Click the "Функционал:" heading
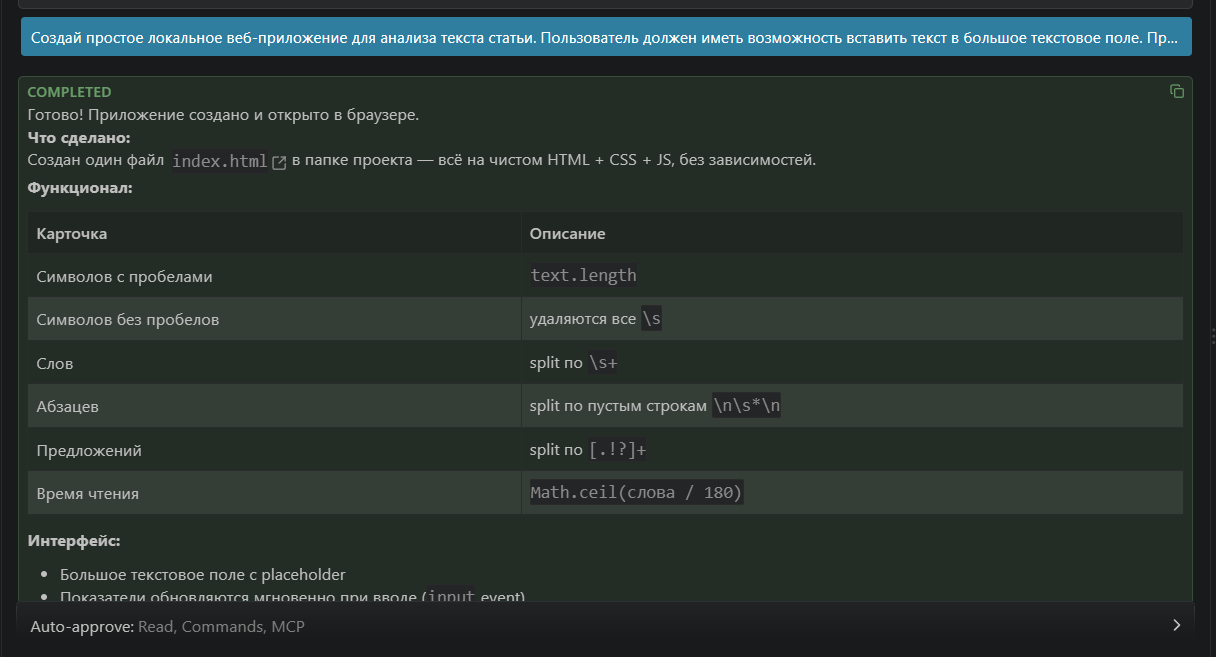 (80, 187)
